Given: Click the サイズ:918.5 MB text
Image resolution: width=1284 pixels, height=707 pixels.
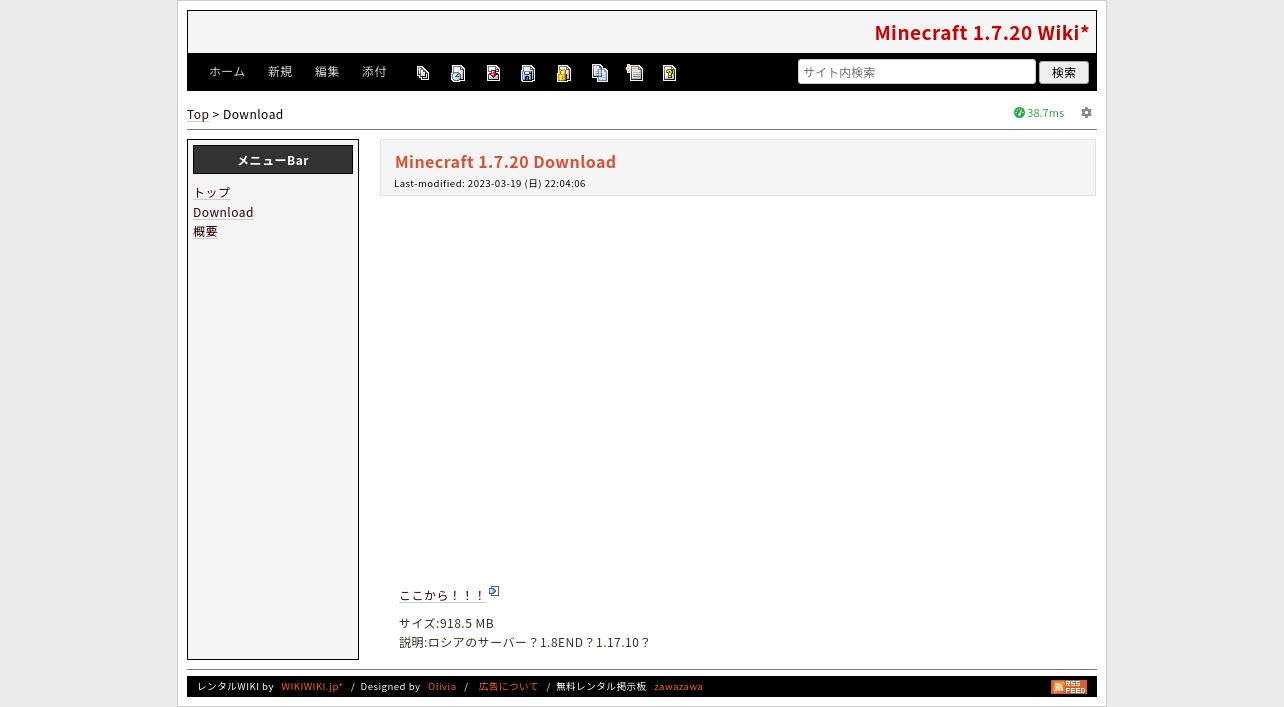Looking at the screenshot, I should click(x=446, y=623).
